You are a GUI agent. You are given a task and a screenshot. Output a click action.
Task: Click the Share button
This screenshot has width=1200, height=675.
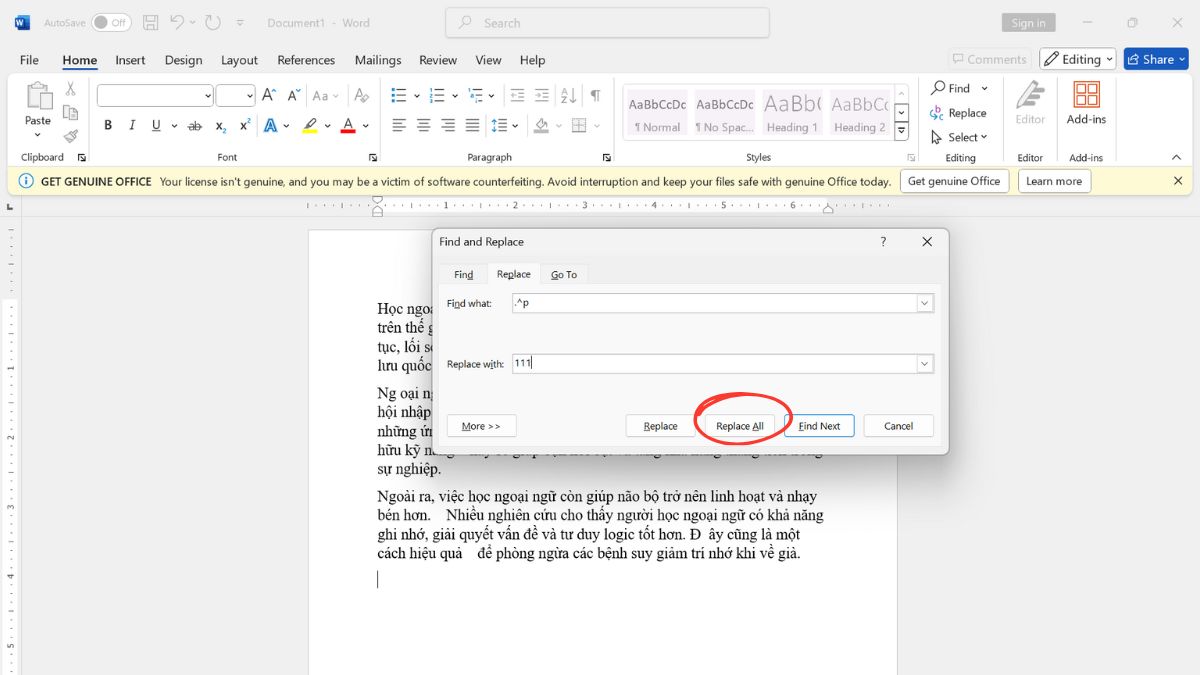pyautogui.click(x=1156, y=59)
